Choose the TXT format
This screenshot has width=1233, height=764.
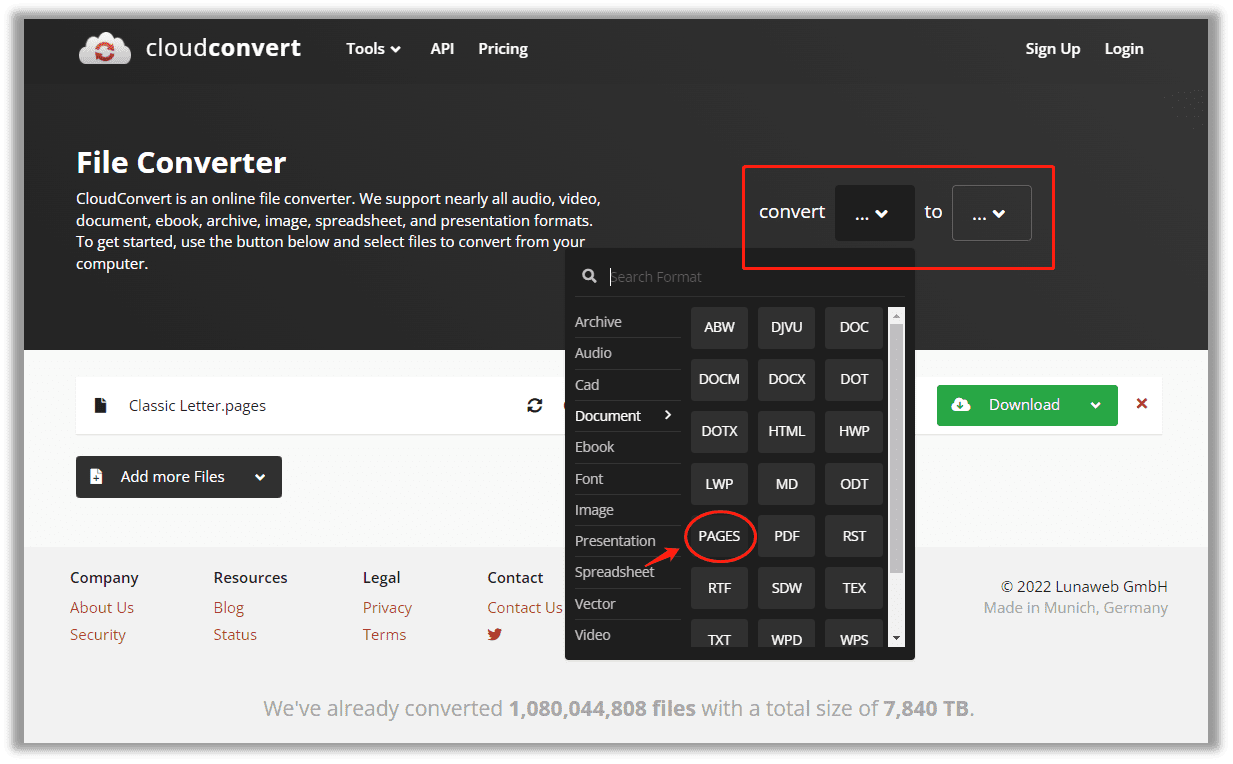point(719,634)
